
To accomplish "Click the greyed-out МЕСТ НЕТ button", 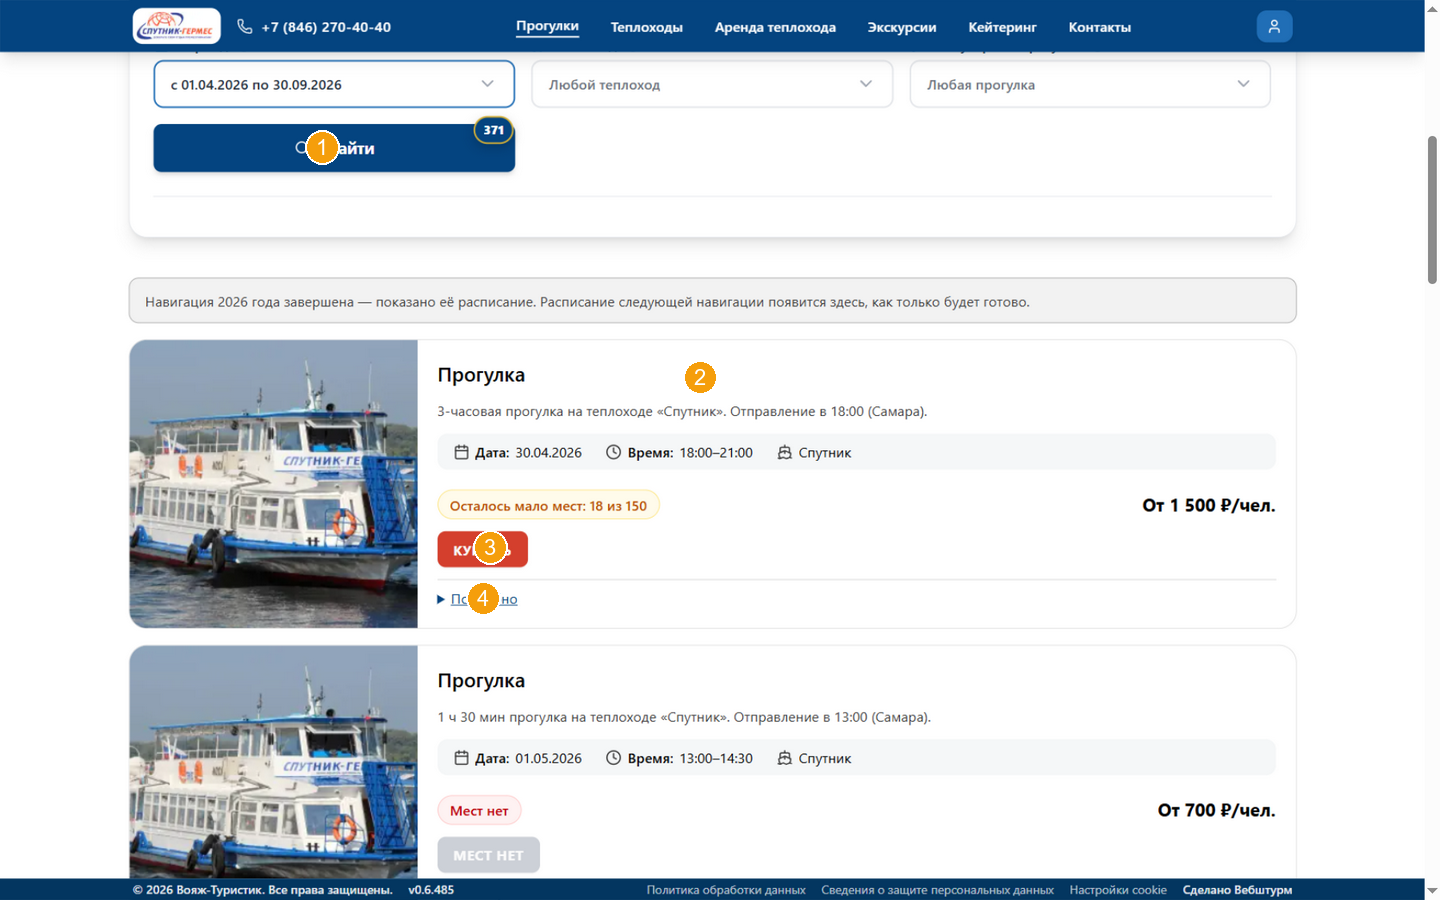I will coord(488,855).
